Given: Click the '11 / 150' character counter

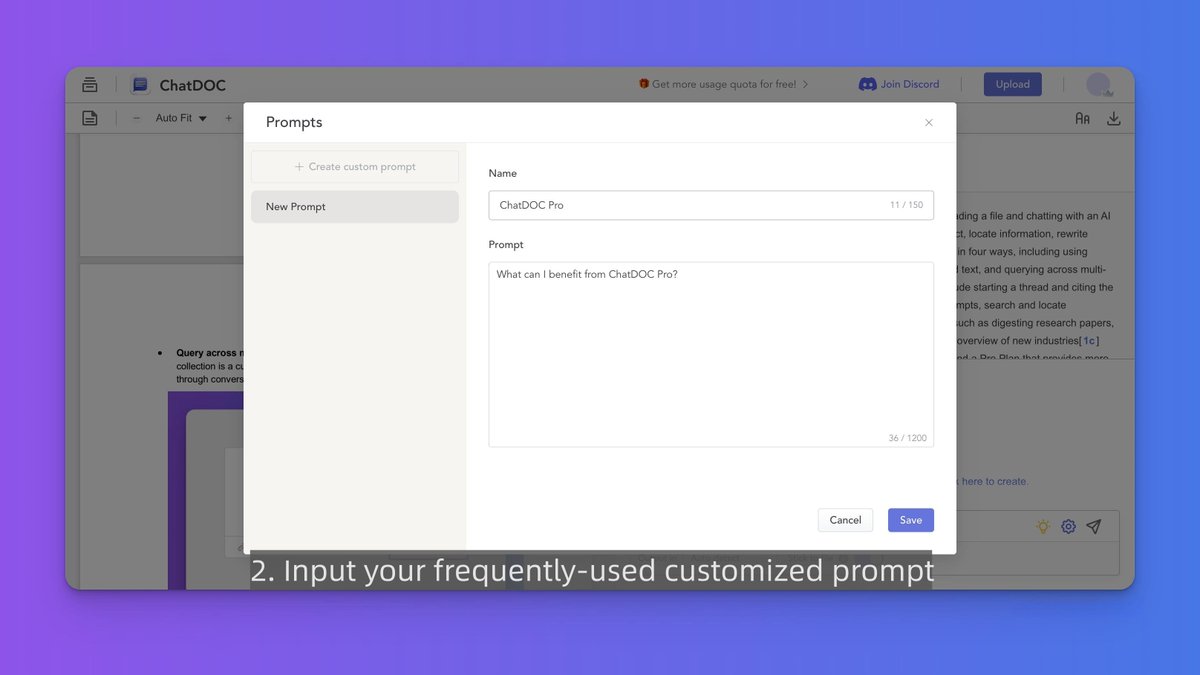Looking at the screenshot, I should (x=907, y=205).
